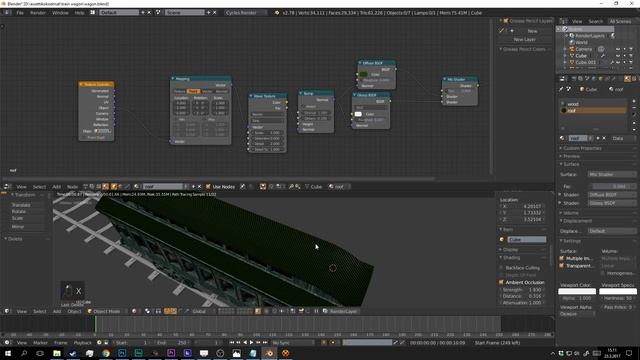Open the Cycles Render engine dropdown
Viewport: 640px width, 360px height.
click(246, 13)
